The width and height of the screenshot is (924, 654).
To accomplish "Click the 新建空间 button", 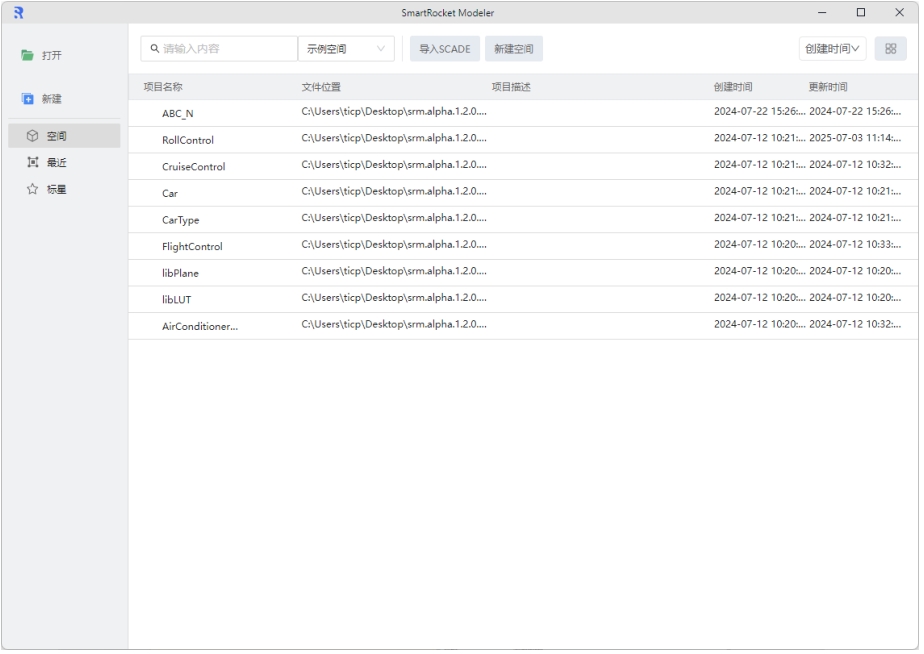I will coord(516,49).
